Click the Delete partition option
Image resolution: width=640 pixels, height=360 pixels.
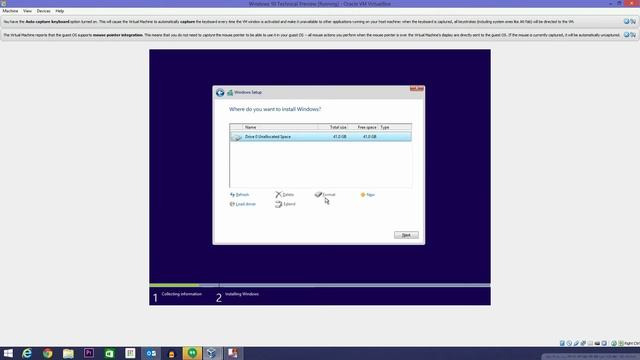click(x=284, y=195)
